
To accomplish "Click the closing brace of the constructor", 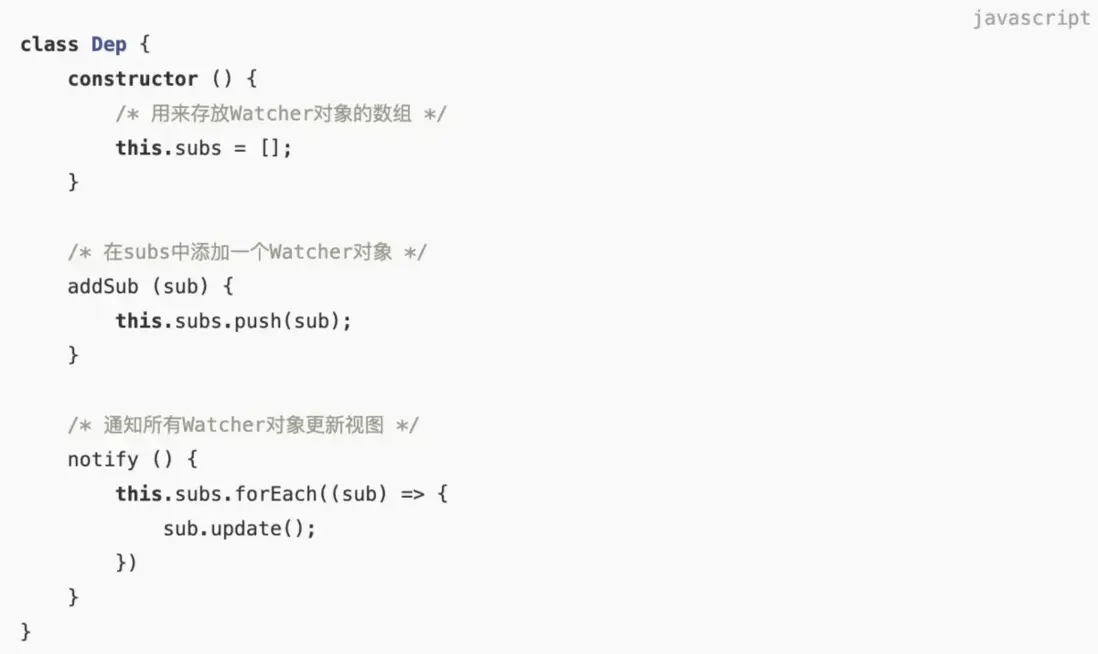I will [73, 183].
